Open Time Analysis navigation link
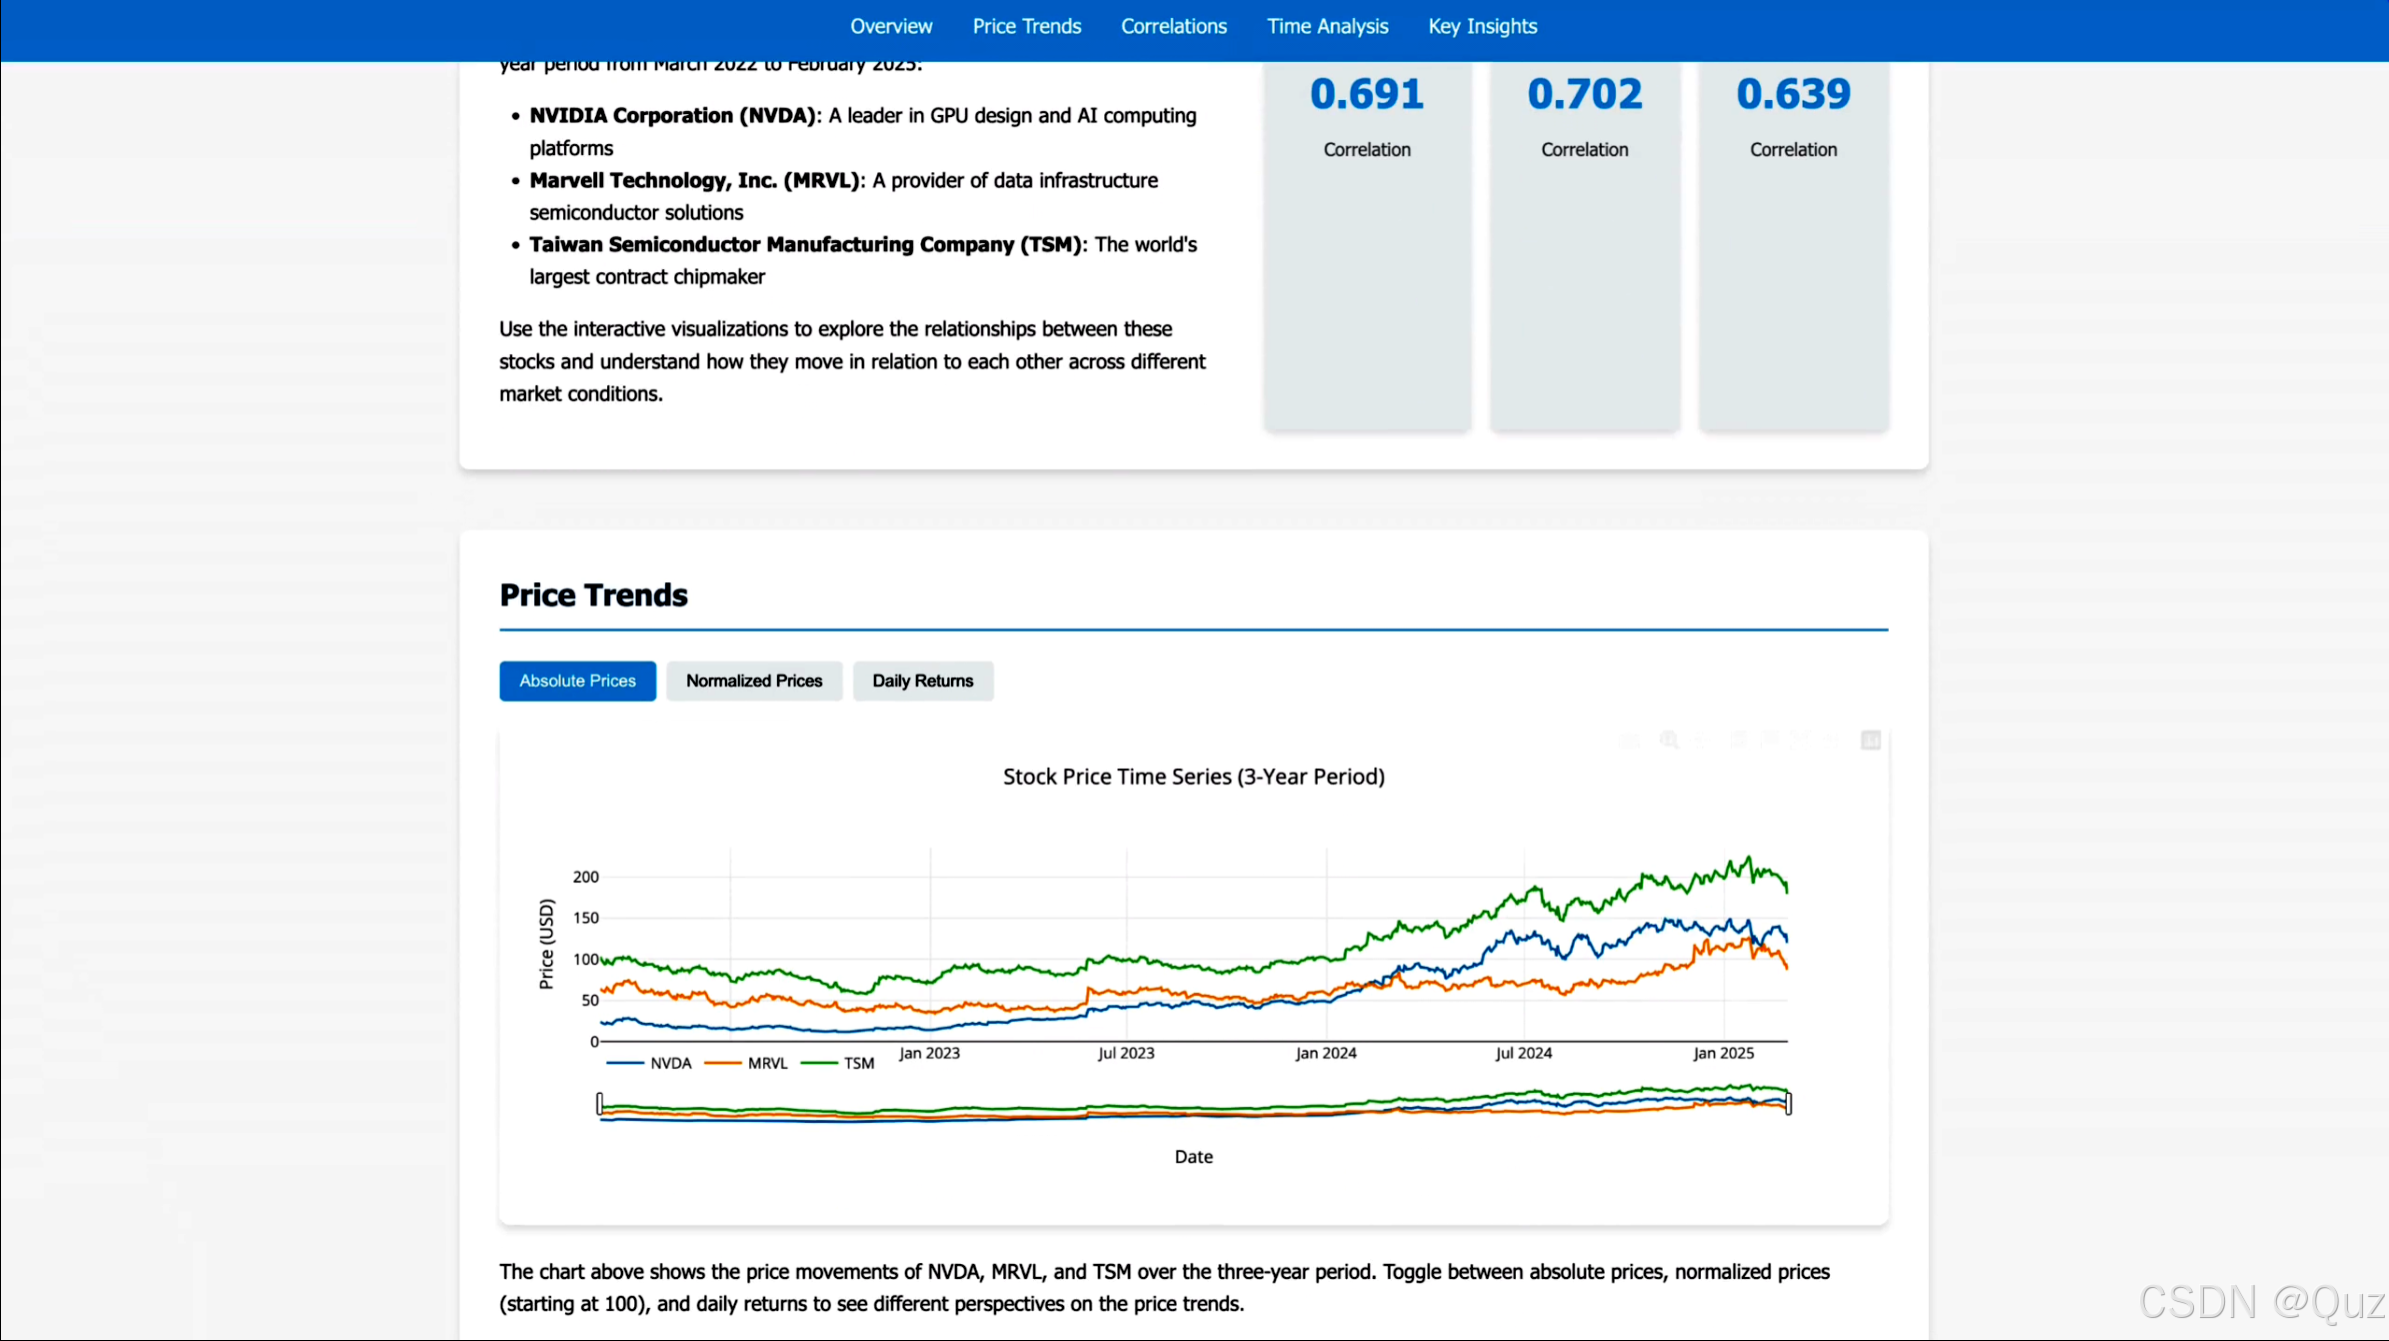The image size is (2389, 1341). click(x=1327, y=27)
